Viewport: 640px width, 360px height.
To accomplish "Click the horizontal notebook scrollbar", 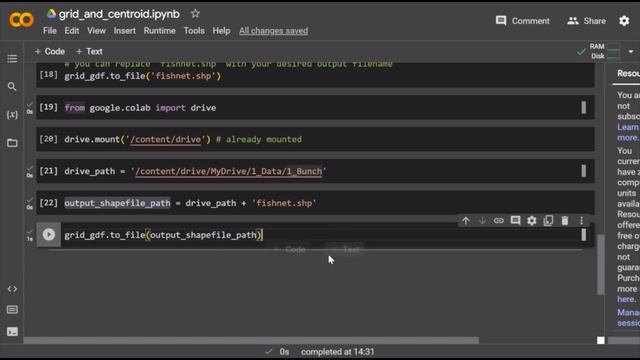I will point(251,340).
